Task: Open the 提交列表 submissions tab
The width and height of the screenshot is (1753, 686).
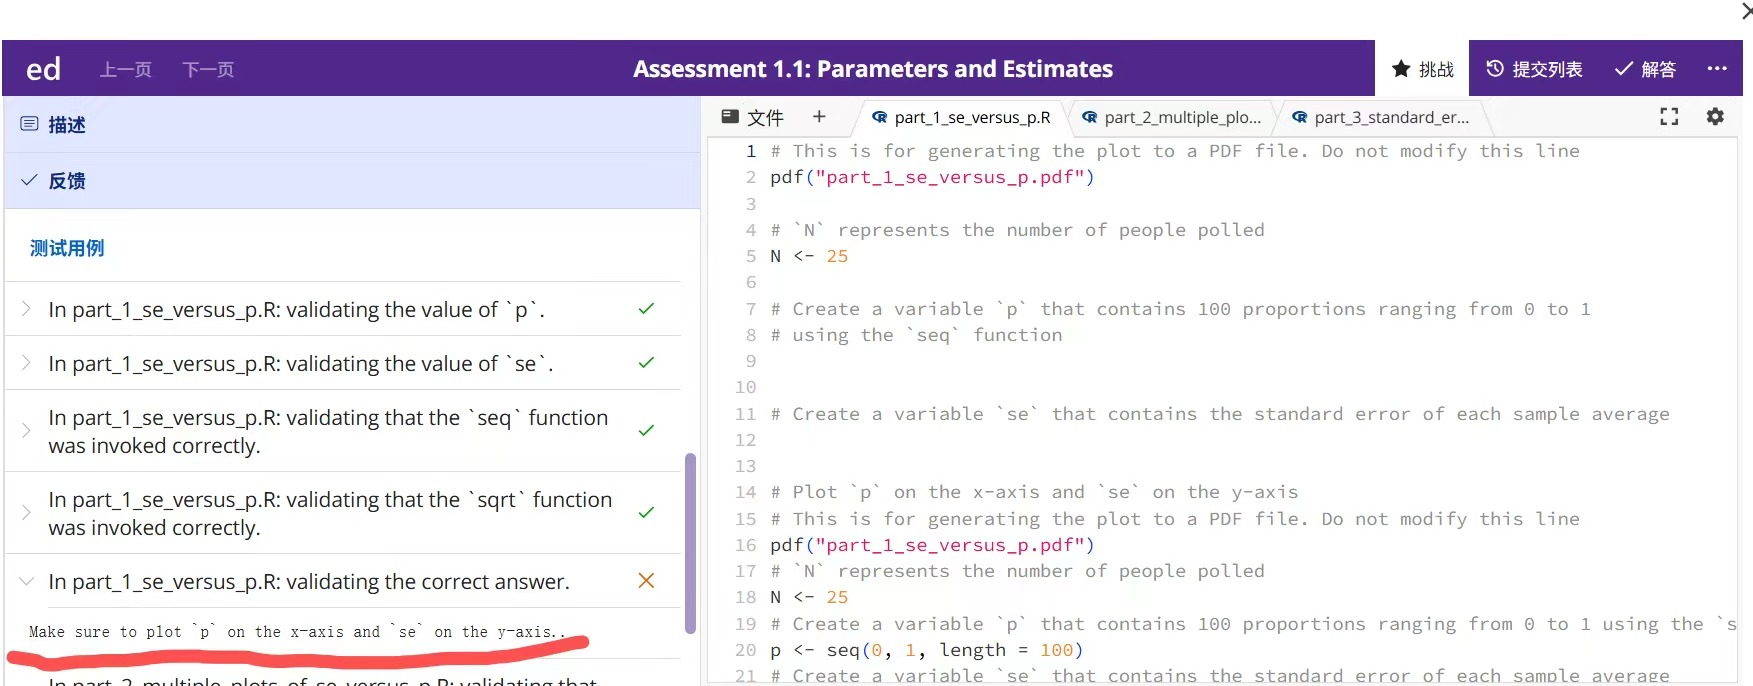Action: [x=1534, y=69]
